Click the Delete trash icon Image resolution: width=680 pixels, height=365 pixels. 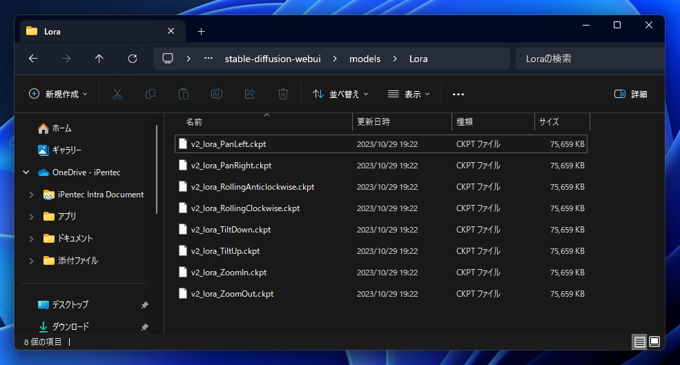pos(283,94)
